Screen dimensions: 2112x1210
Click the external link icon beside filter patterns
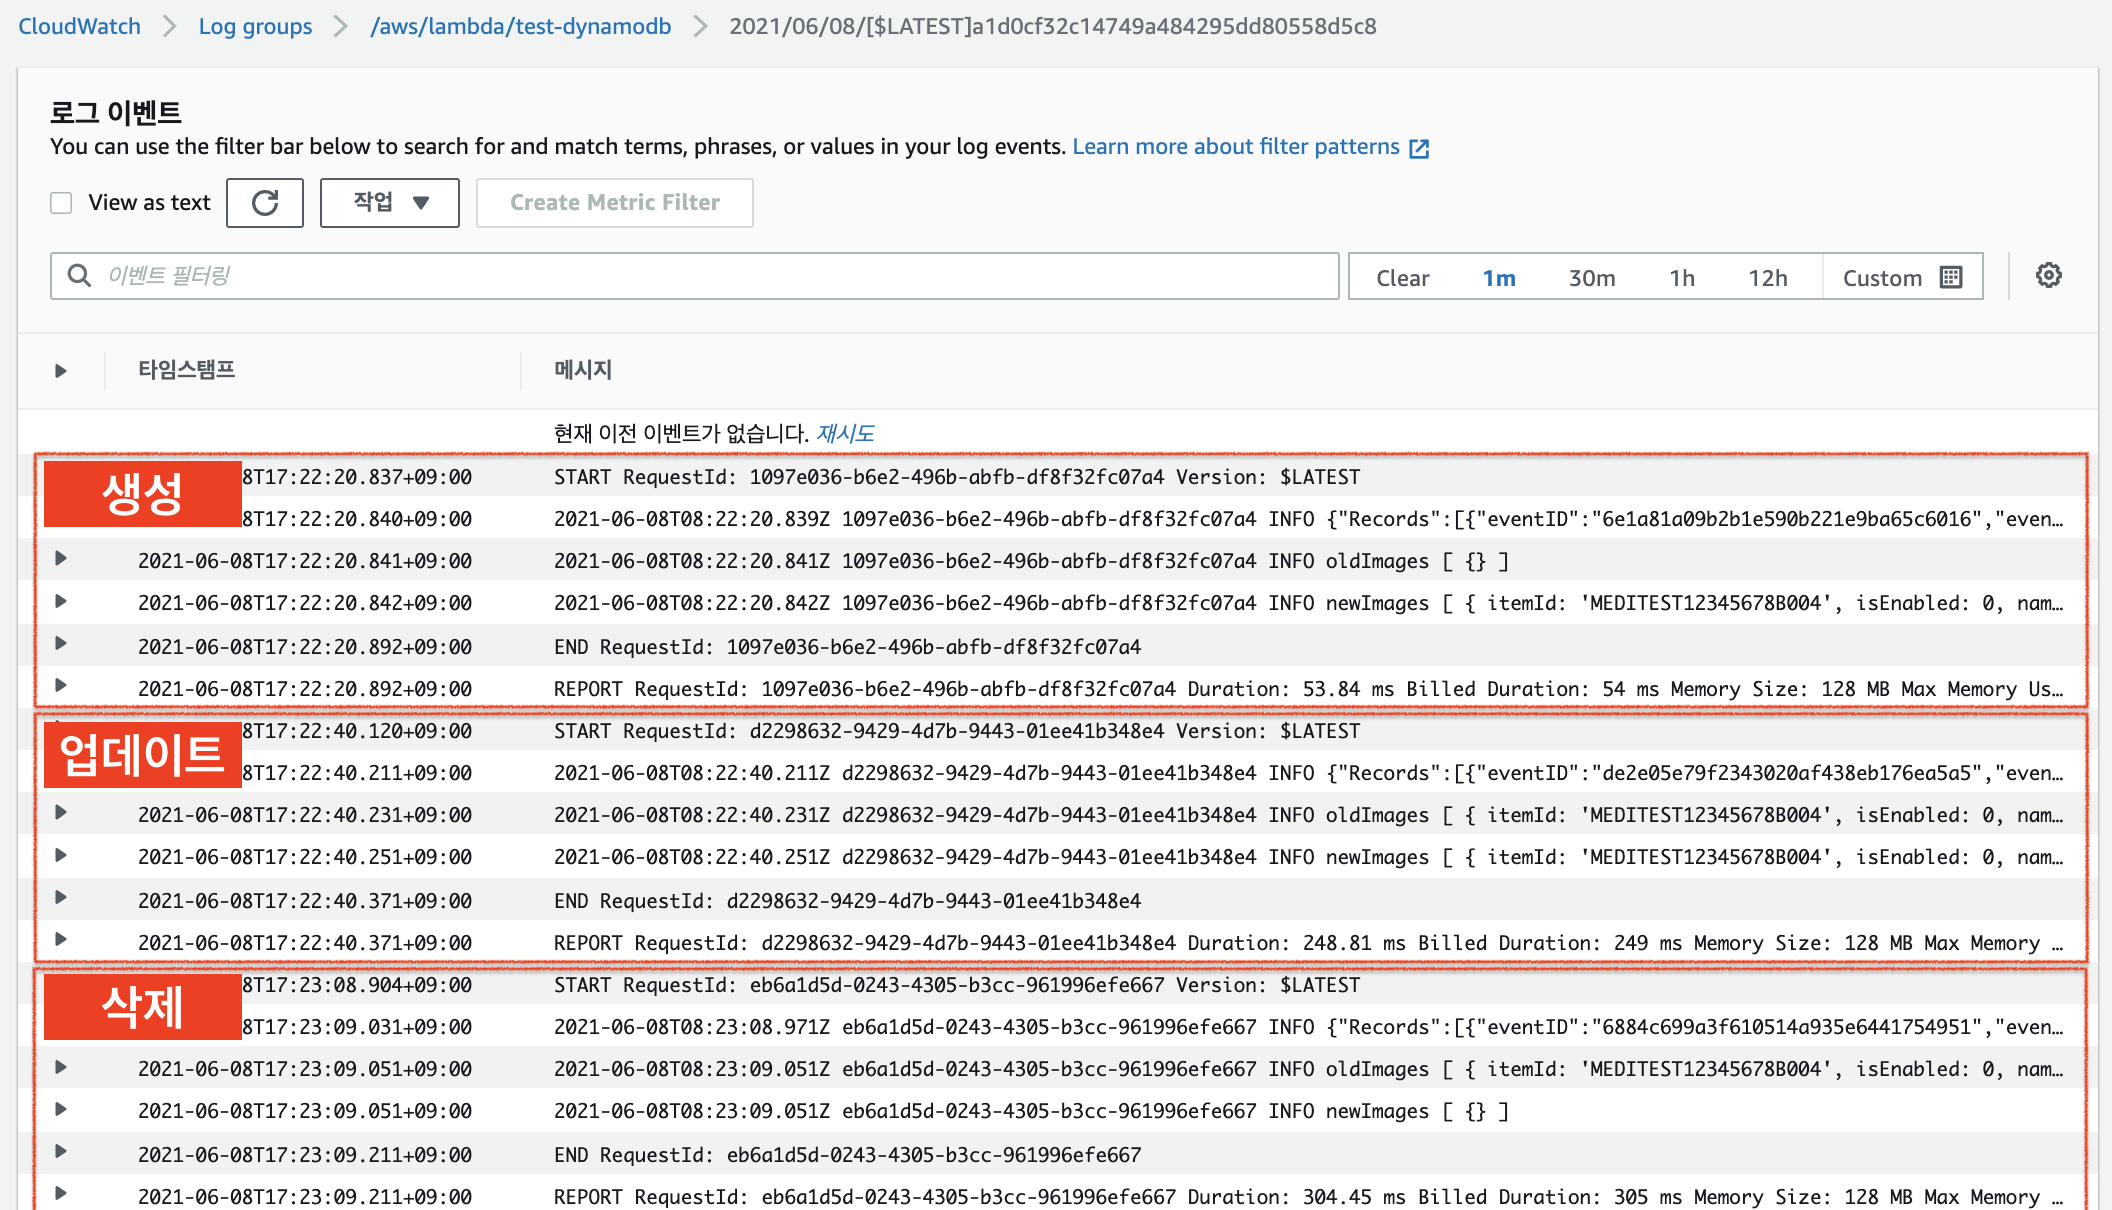[1419, 148]
